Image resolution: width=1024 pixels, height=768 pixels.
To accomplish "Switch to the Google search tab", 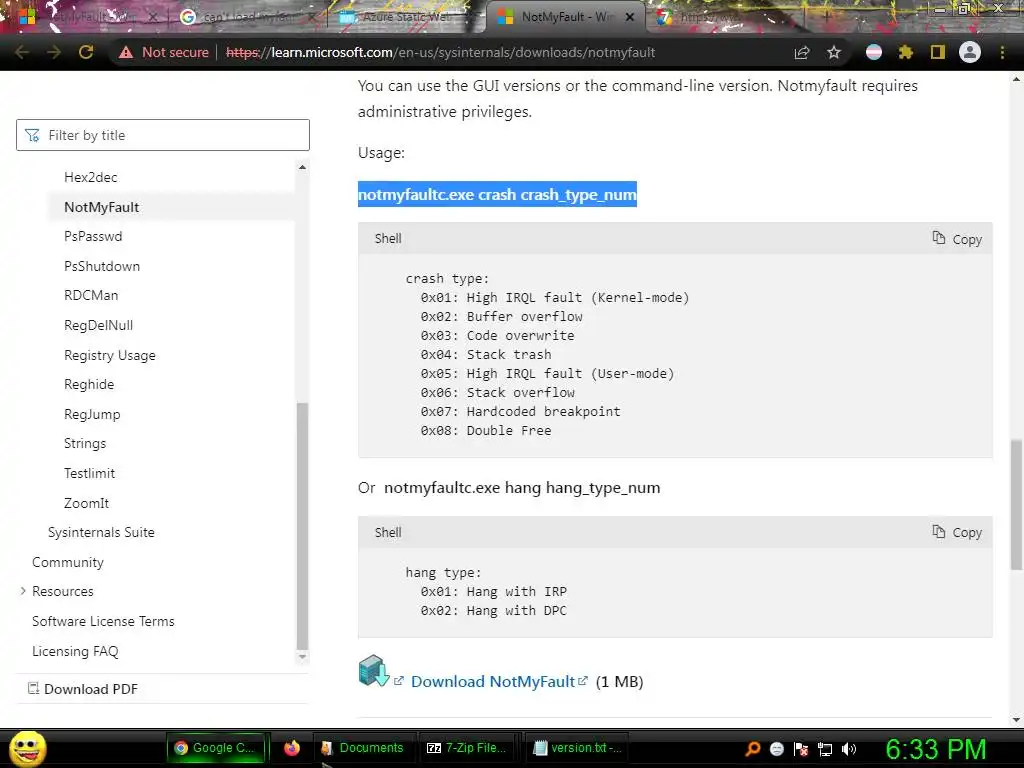I will [x=245, y=17].
